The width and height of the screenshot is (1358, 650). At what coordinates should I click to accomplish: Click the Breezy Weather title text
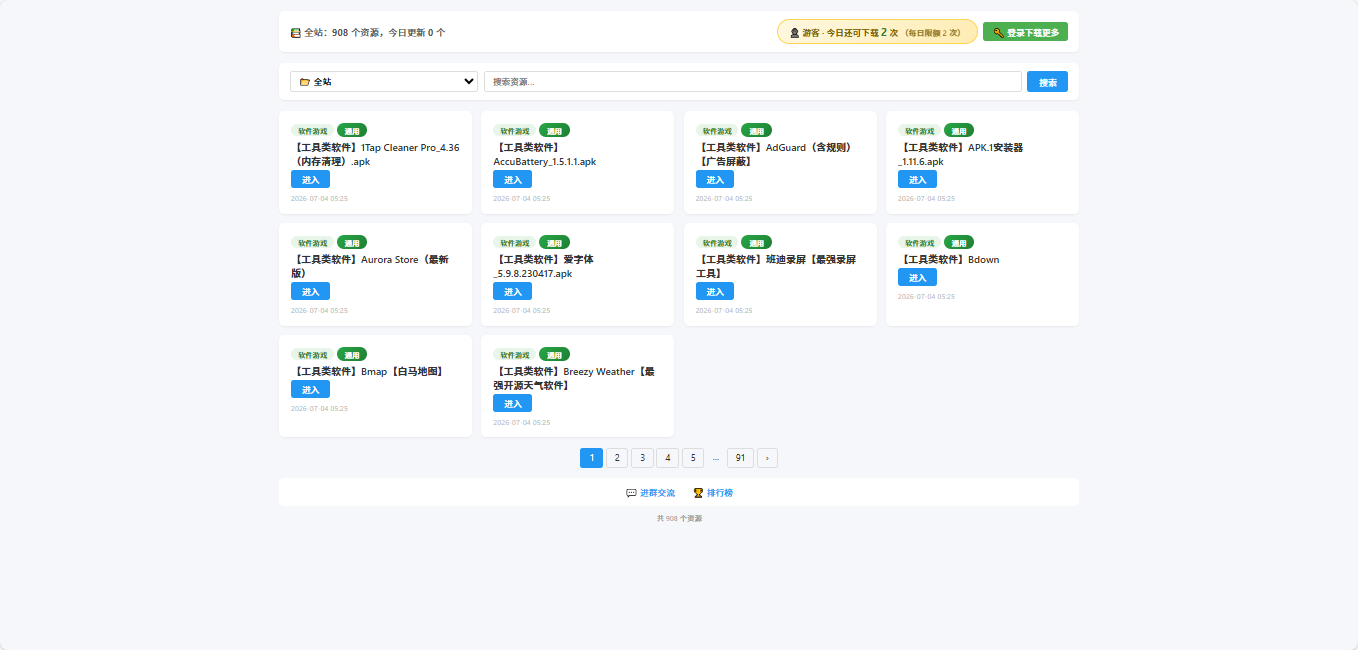(x=575, y=378)
